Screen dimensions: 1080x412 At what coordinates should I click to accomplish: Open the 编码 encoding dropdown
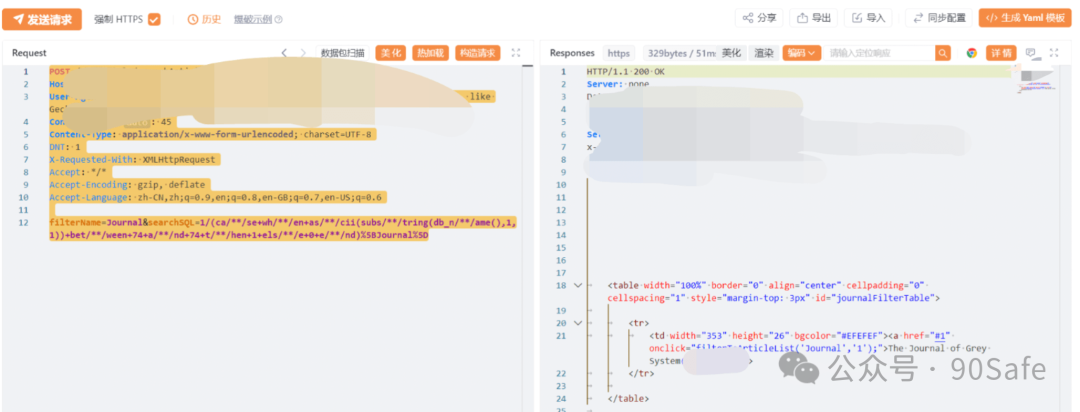click(801, 53)
